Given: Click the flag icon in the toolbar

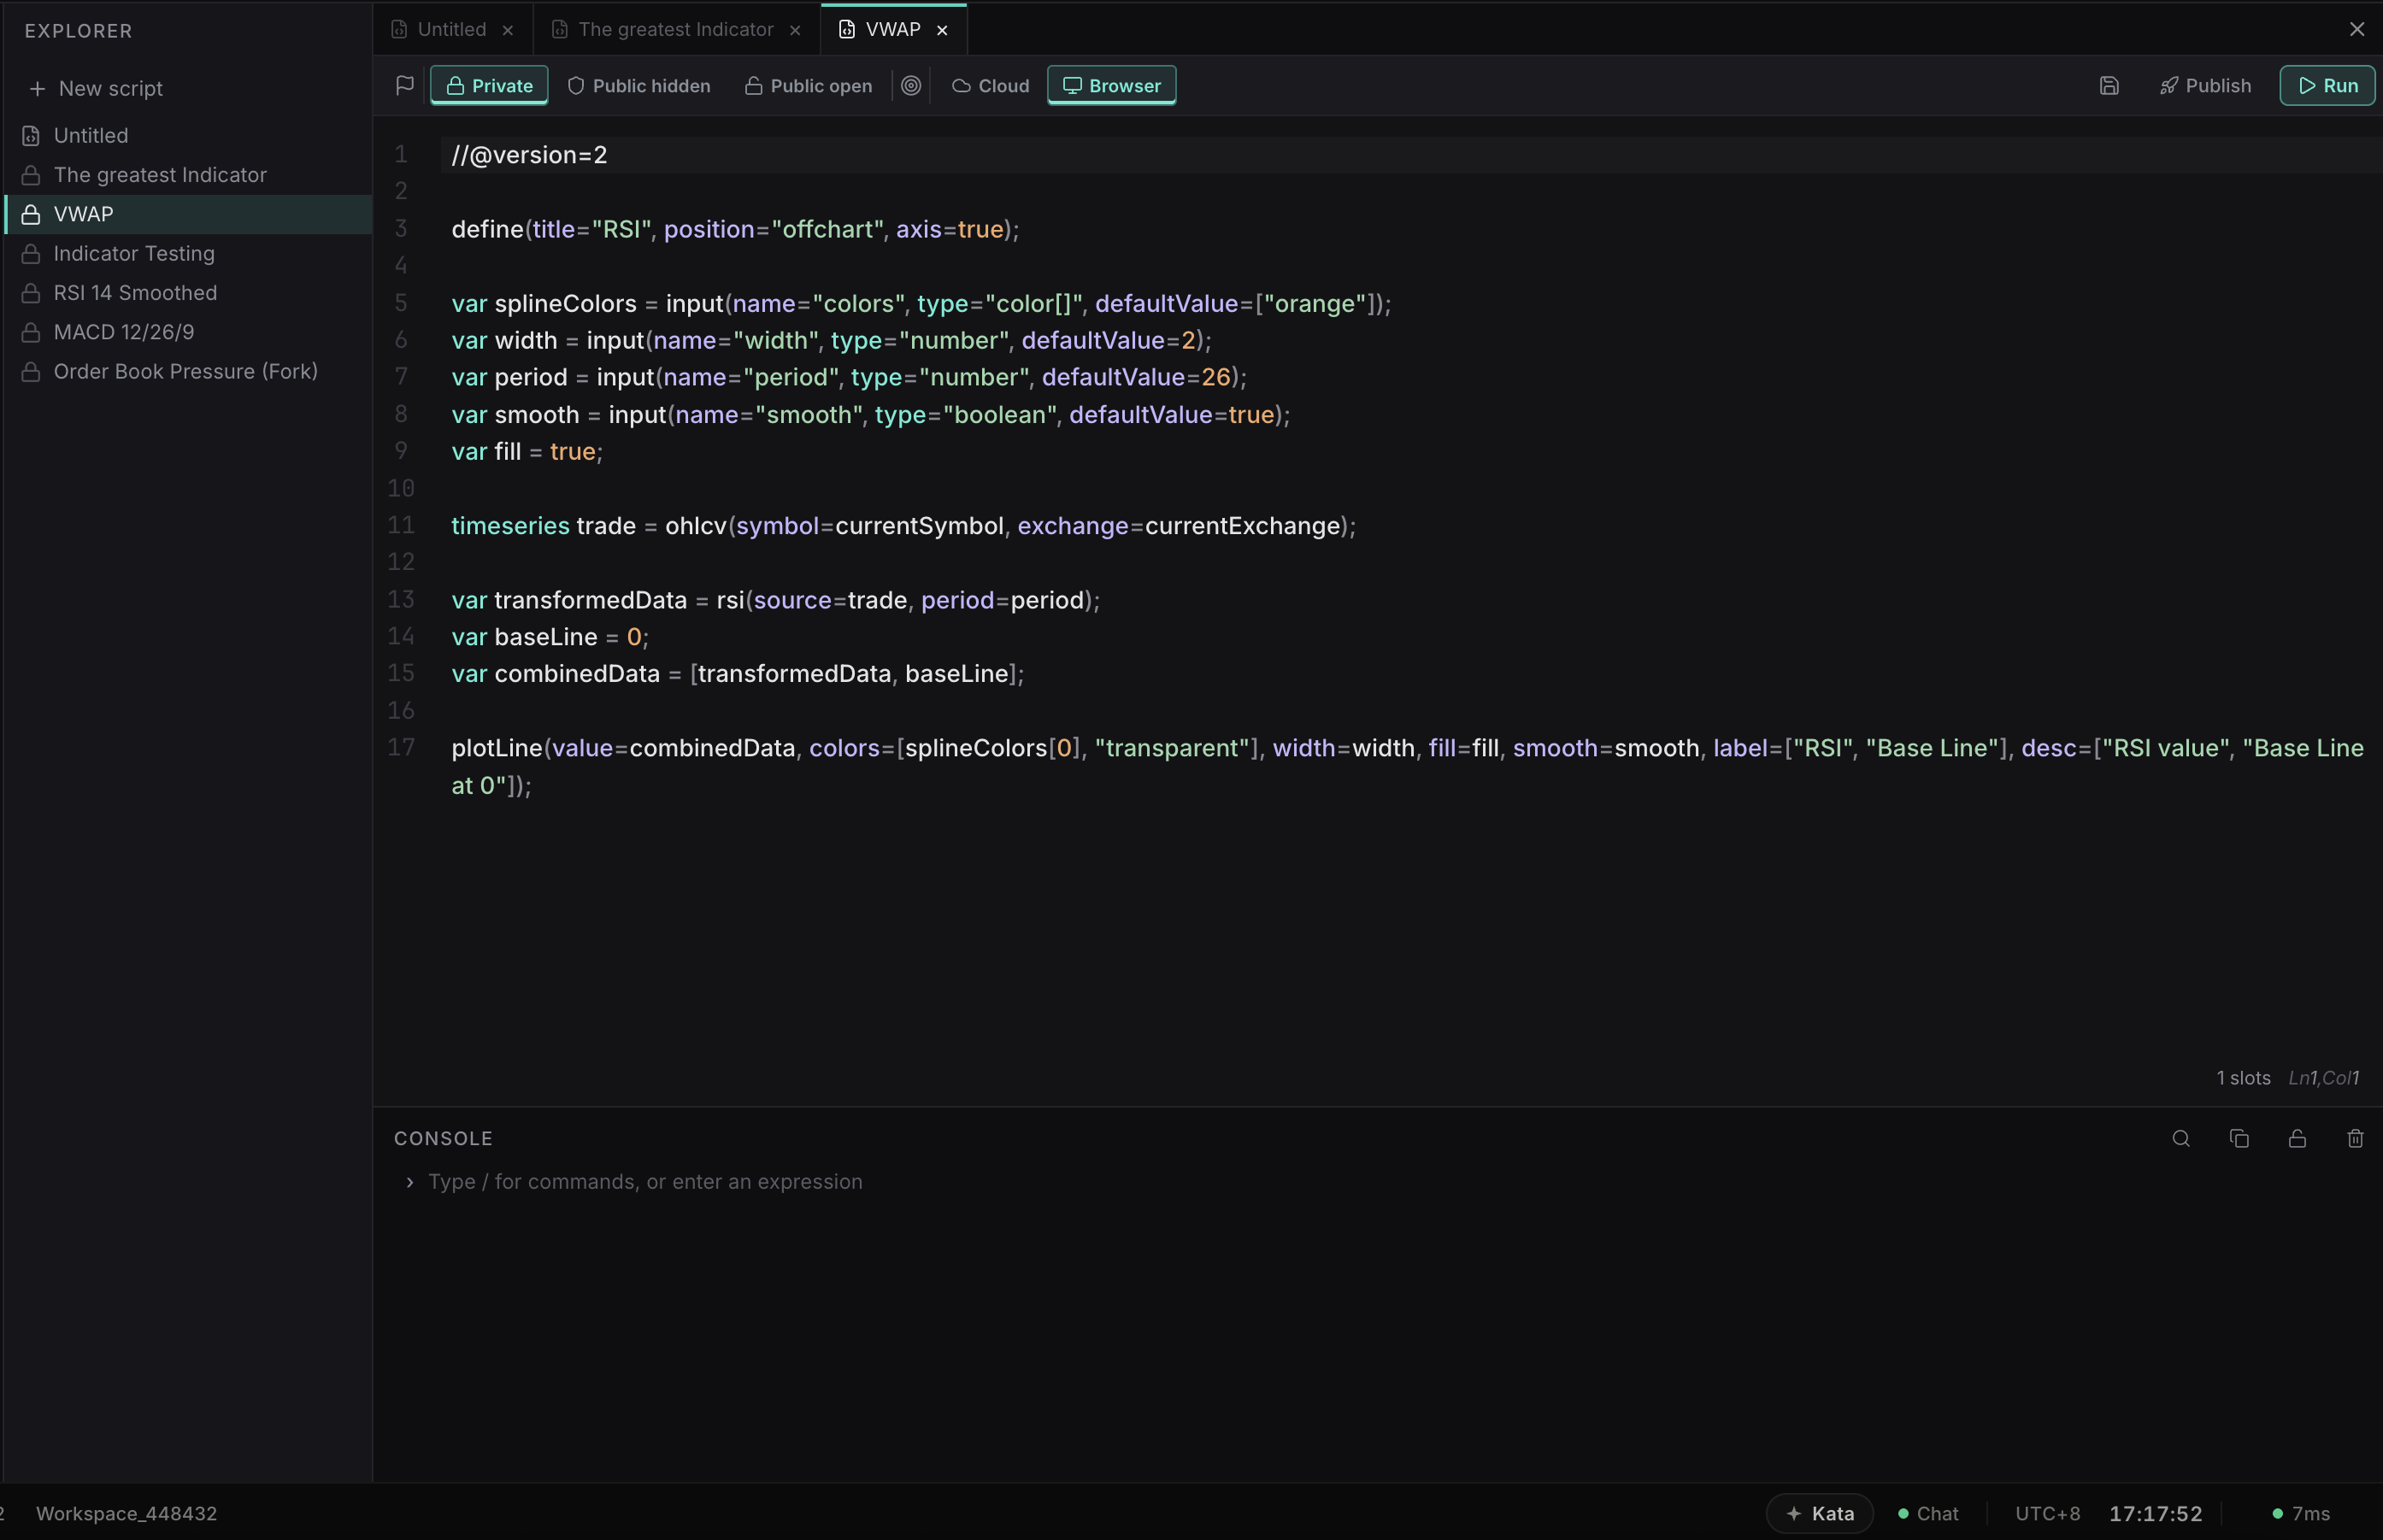Looking at the screenshot, I should (404, 86).
